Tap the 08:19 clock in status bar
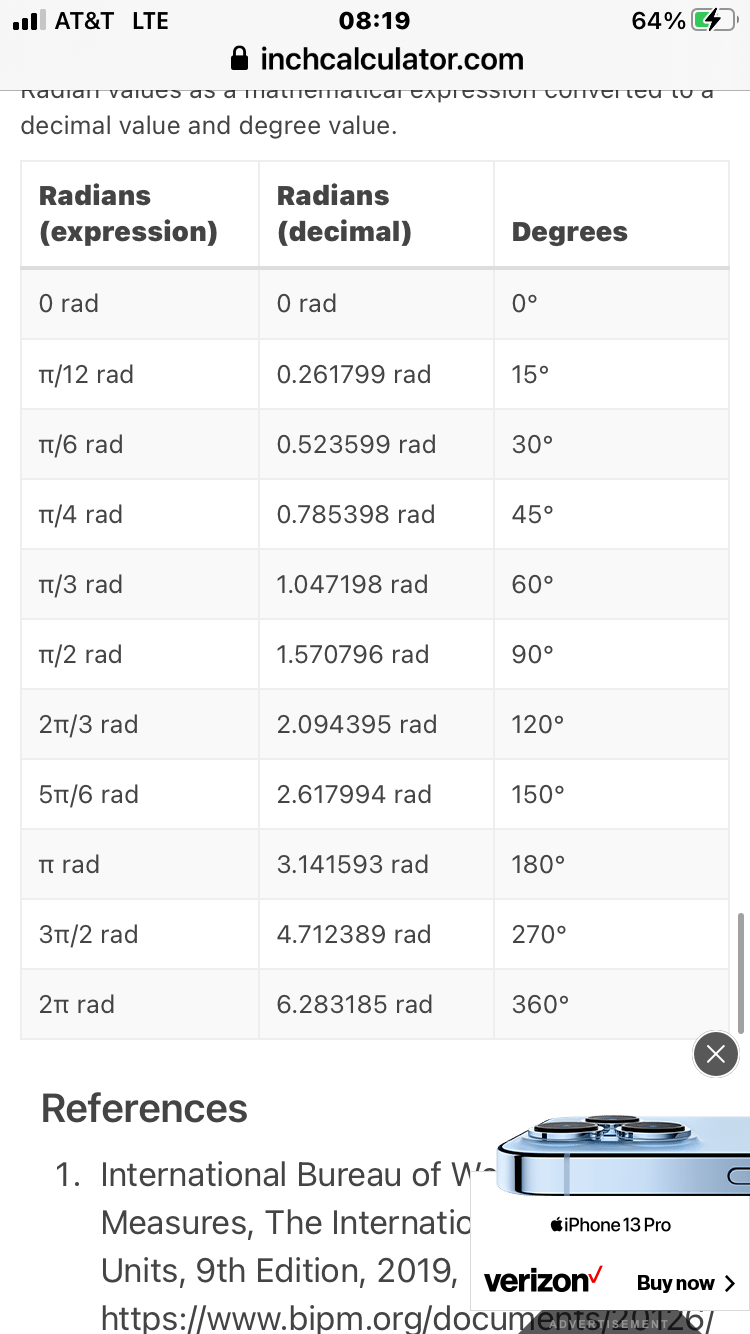750x1334 pixels. tap(375, 20)
